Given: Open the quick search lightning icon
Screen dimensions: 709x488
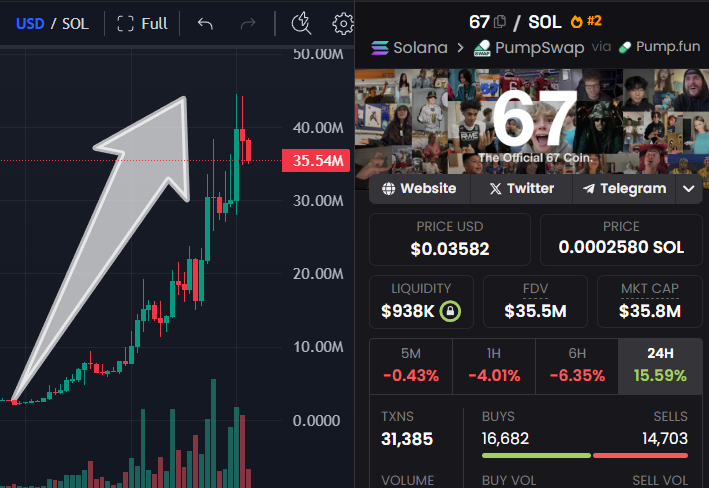Looking at the screenshot, I should tap(301, 23).
